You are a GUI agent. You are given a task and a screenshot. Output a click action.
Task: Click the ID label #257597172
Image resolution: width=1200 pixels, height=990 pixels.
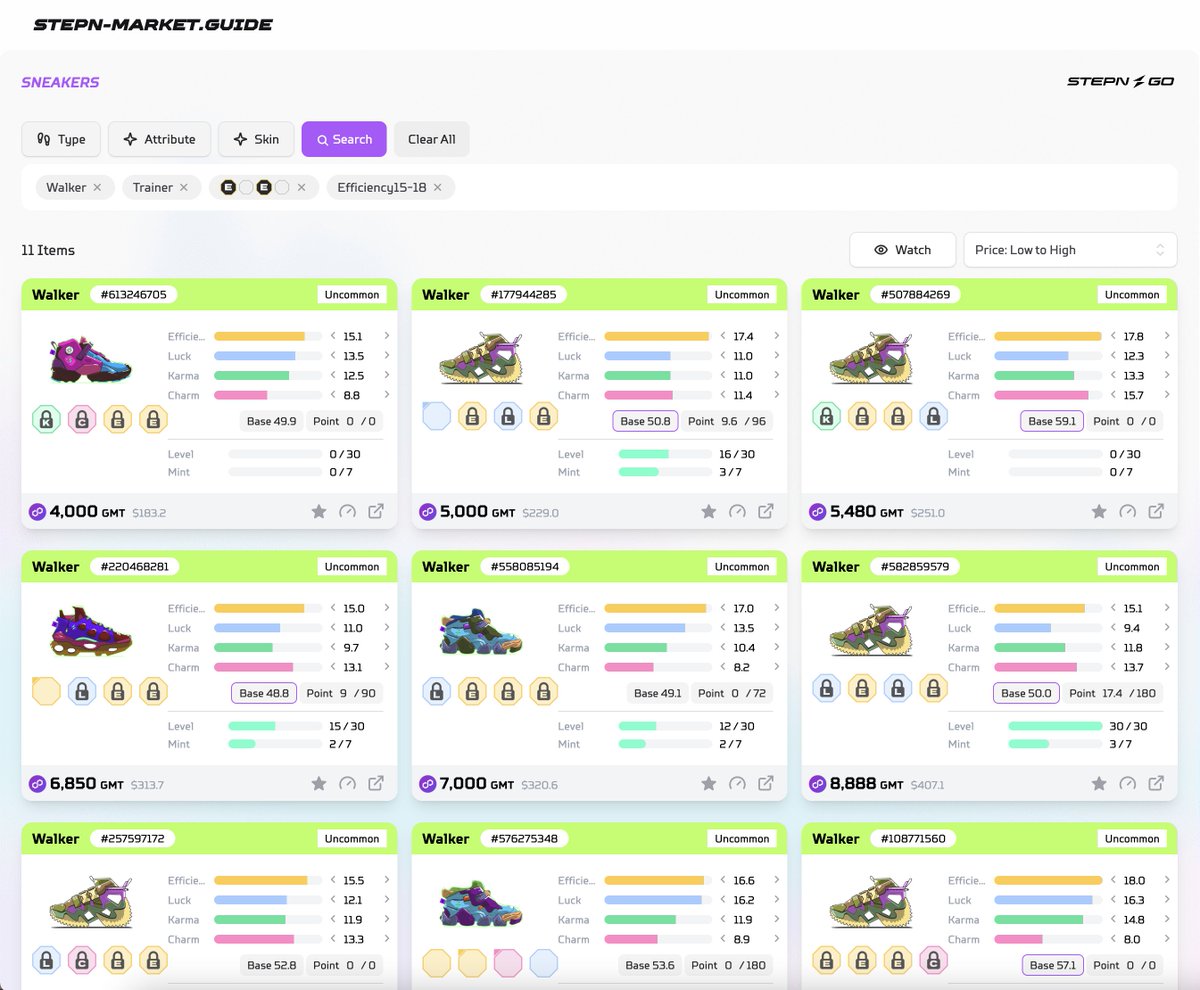133,838
